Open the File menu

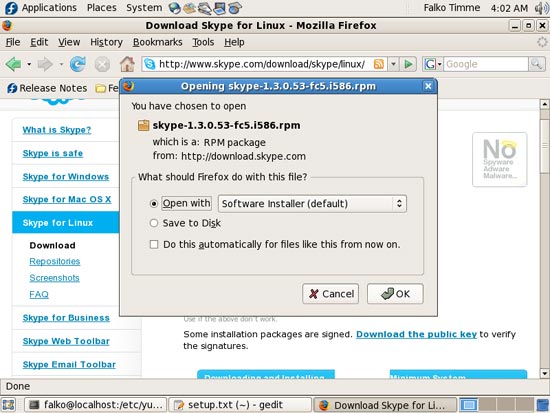13,42
